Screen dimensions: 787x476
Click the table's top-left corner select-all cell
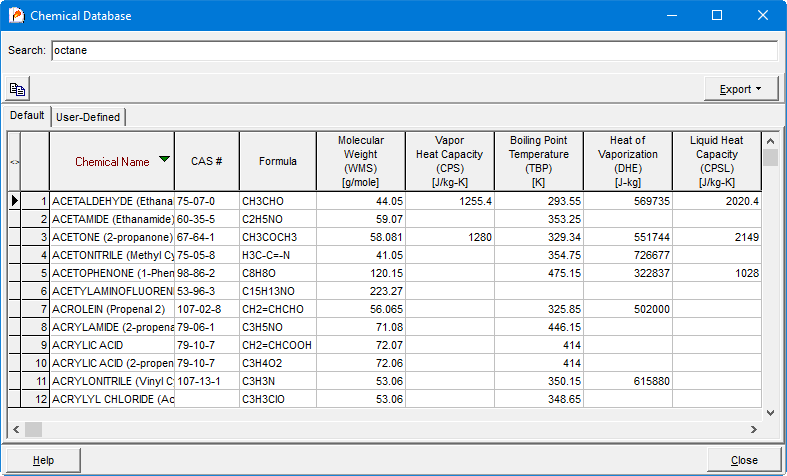click(15, 162)
